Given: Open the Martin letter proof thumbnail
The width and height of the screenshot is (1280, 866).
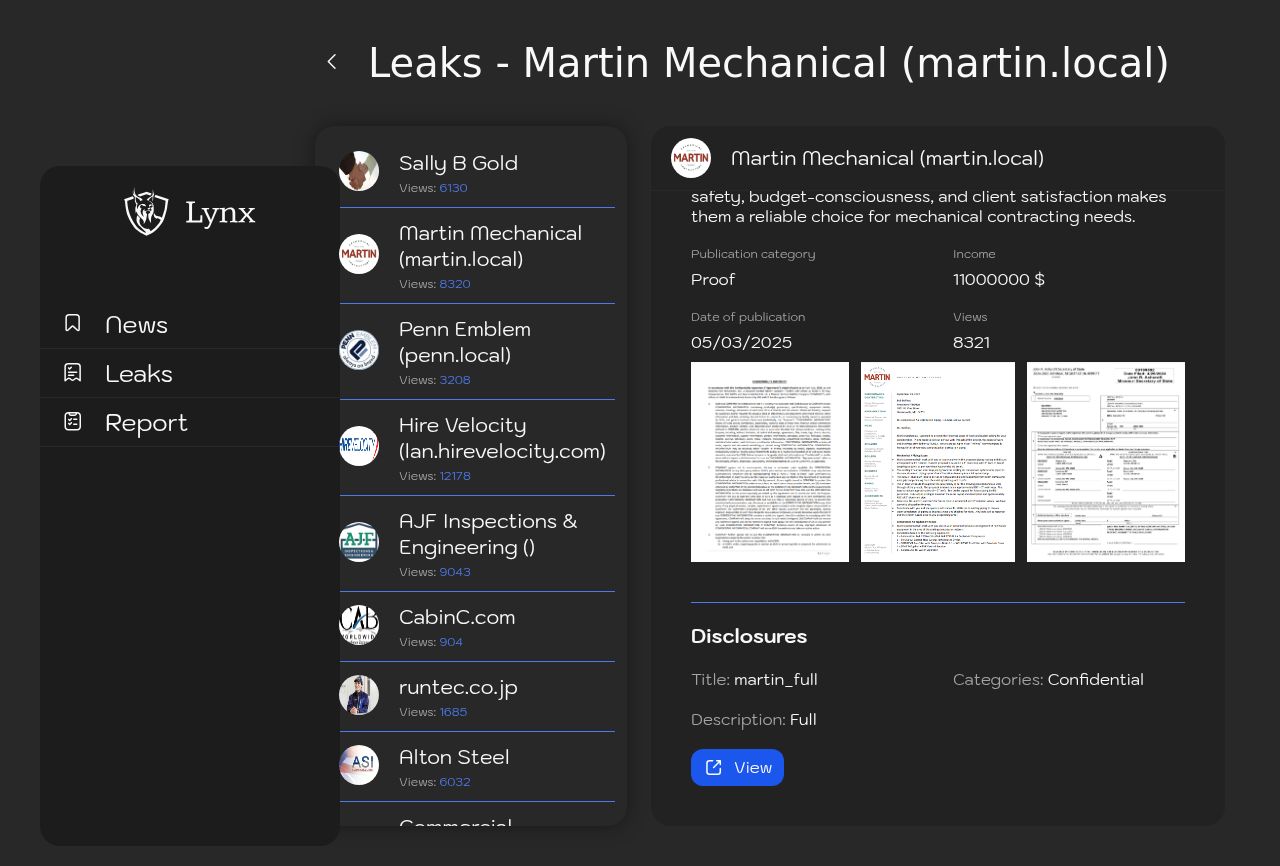Looking at the screenshot, I should (x=938, y=462).
